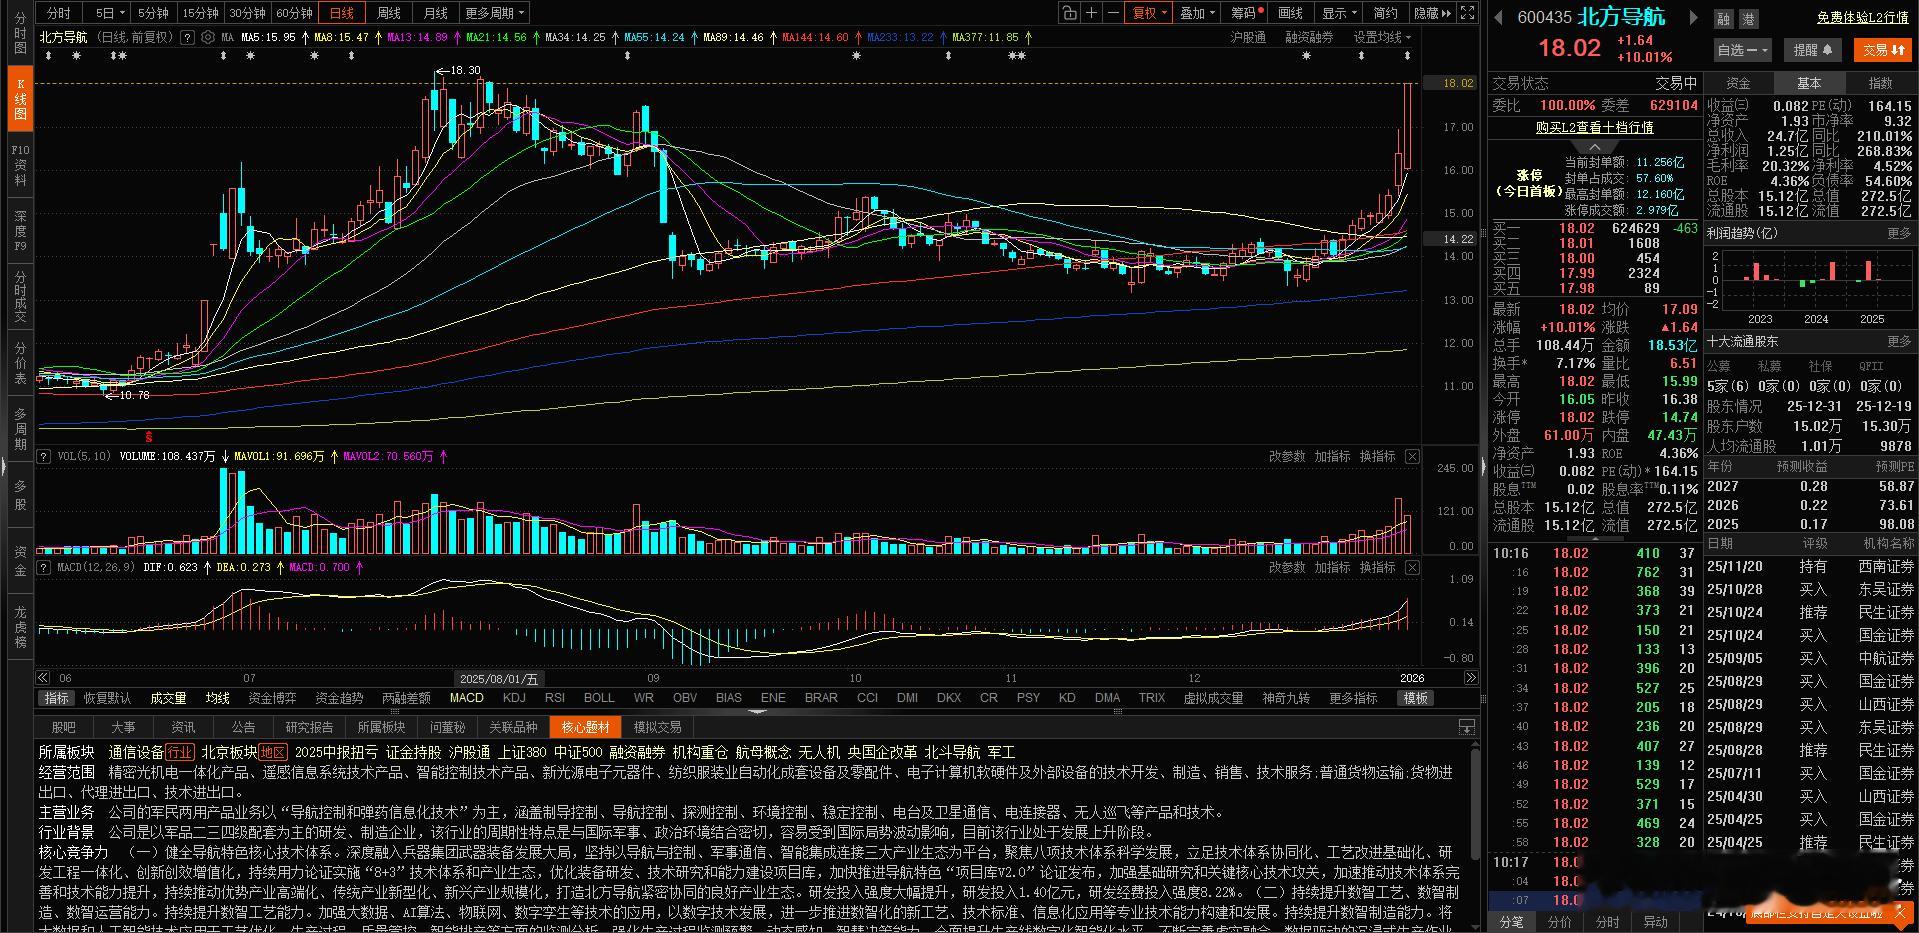The height and width of the screenshot is (933, 1919).
Task: Click the chart timeline right scroll arrow
Action: coord(1470,678)
